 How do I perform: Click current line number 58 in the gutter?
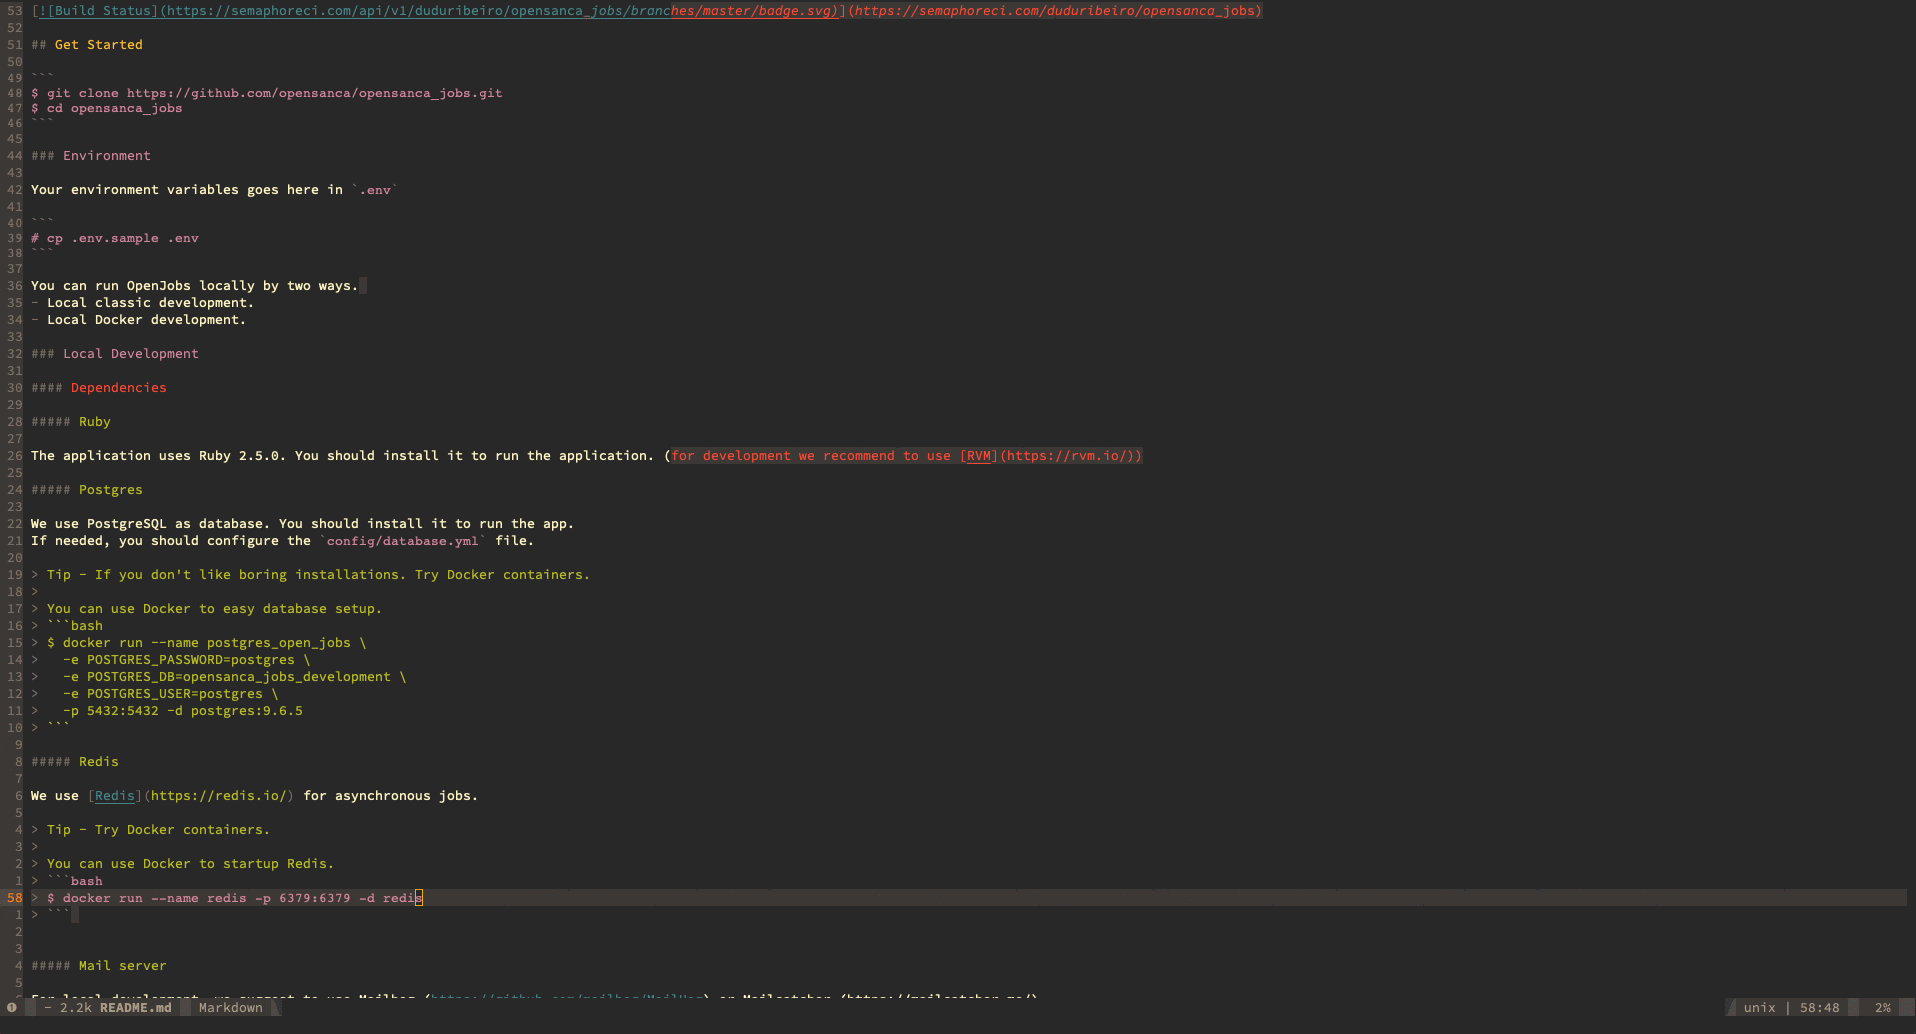click(x=15, y=898)
